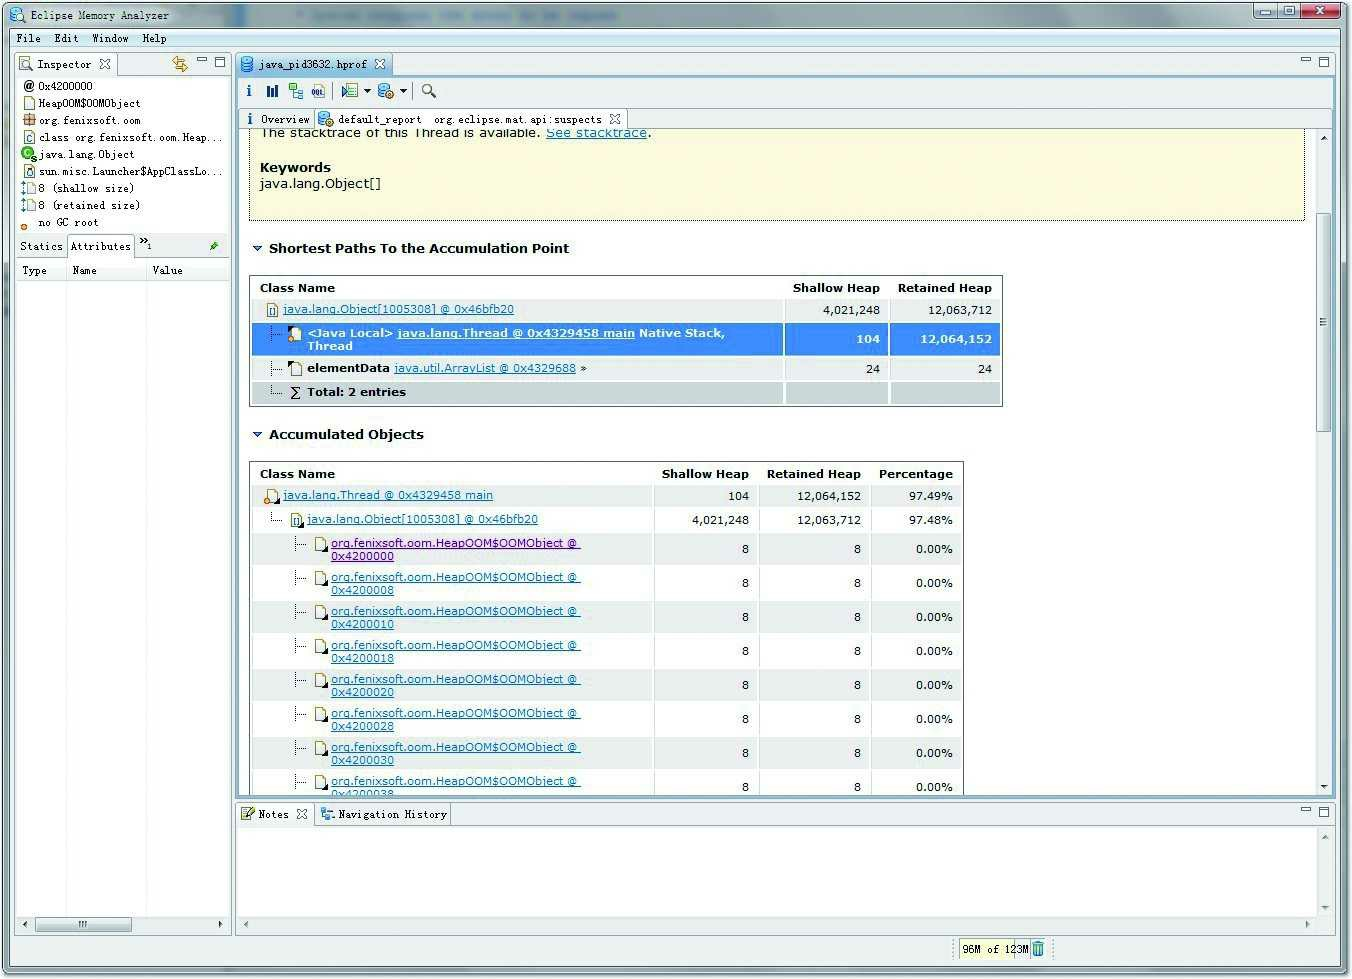
Task: Open the OQL query editor icon
Action: point(318,91)
